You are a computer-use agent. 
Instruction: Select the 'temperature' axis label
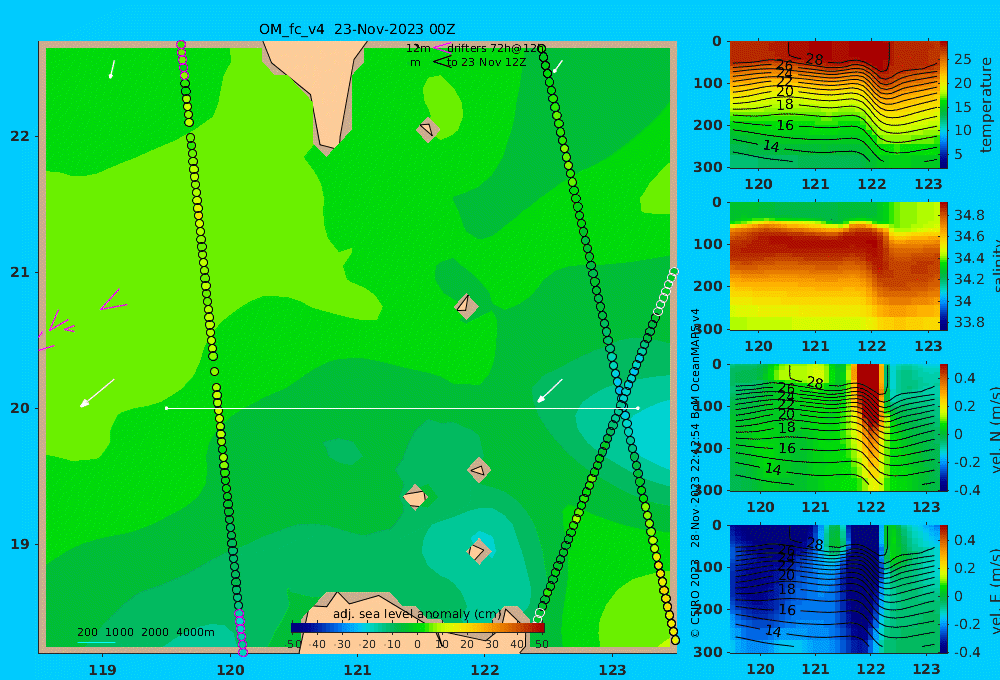click(987, 105)
